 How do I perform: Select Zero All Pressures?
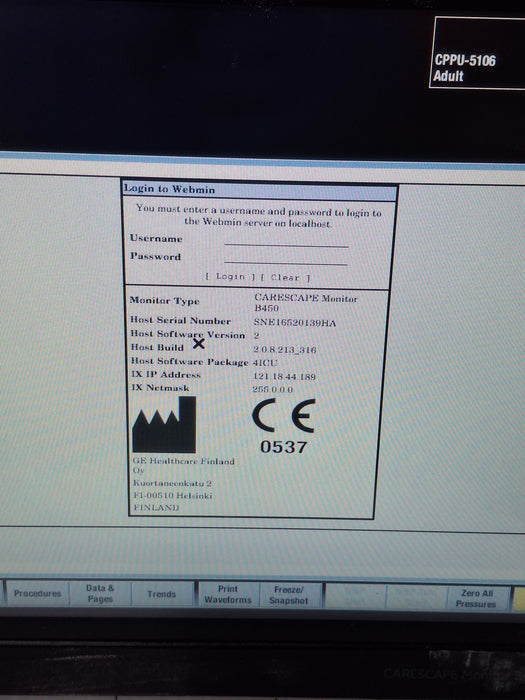point(476,598)
